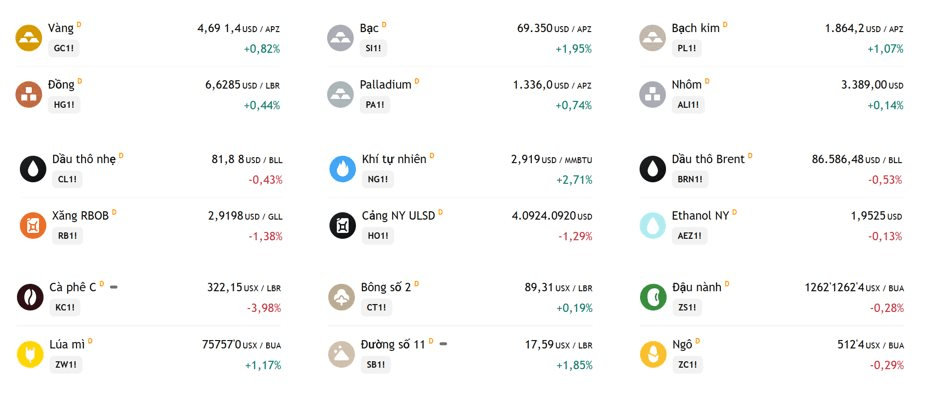Open the yellow corn Ngô icon
934x397 pixels.
pos(653,354)
